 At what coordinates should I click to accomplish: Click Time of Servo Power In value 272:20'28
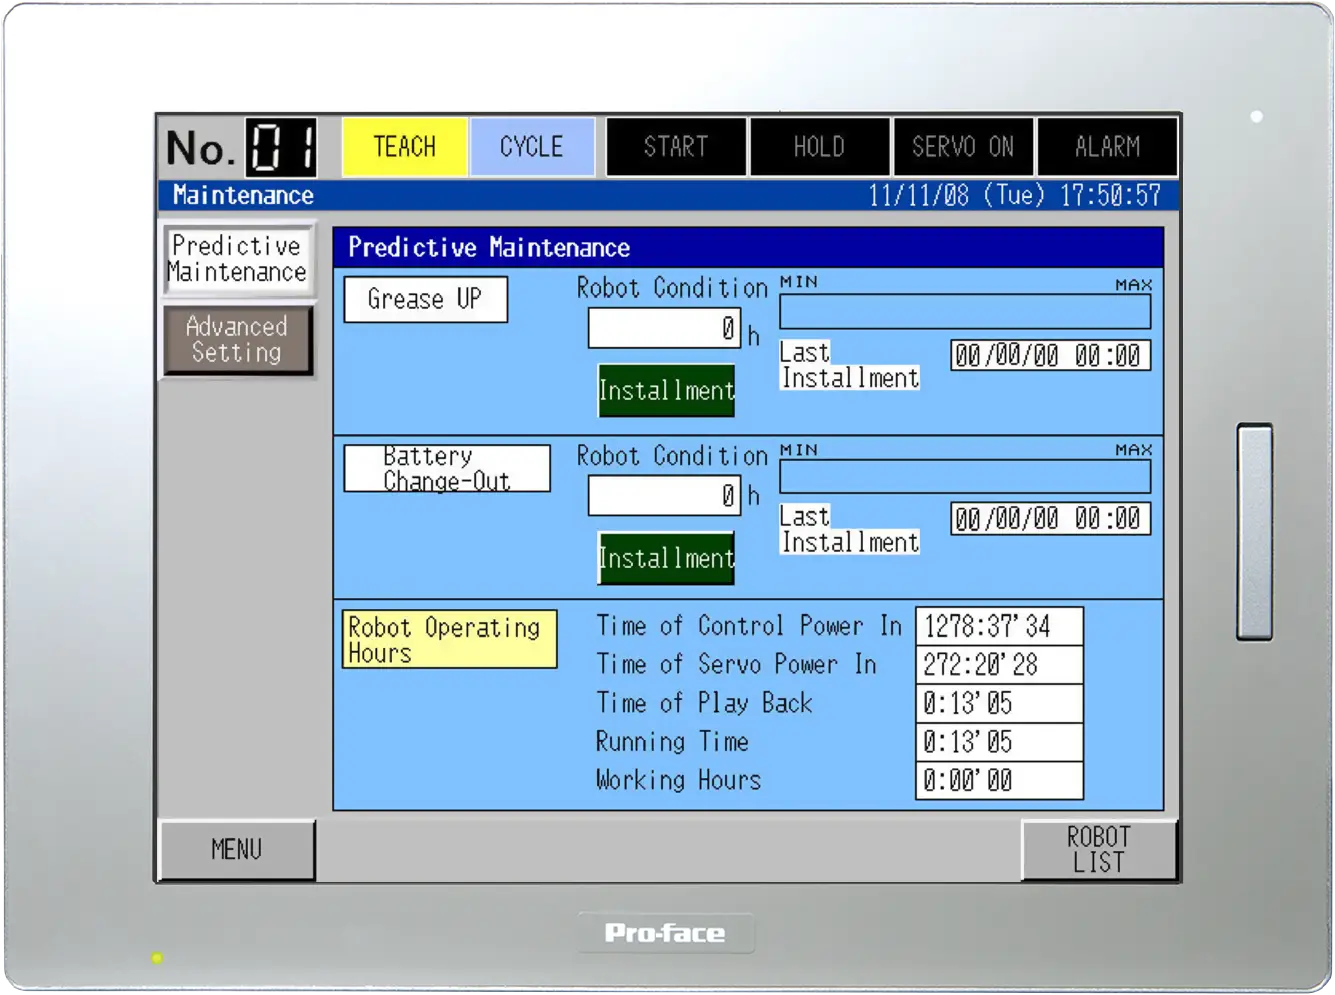tap(999, 664)
